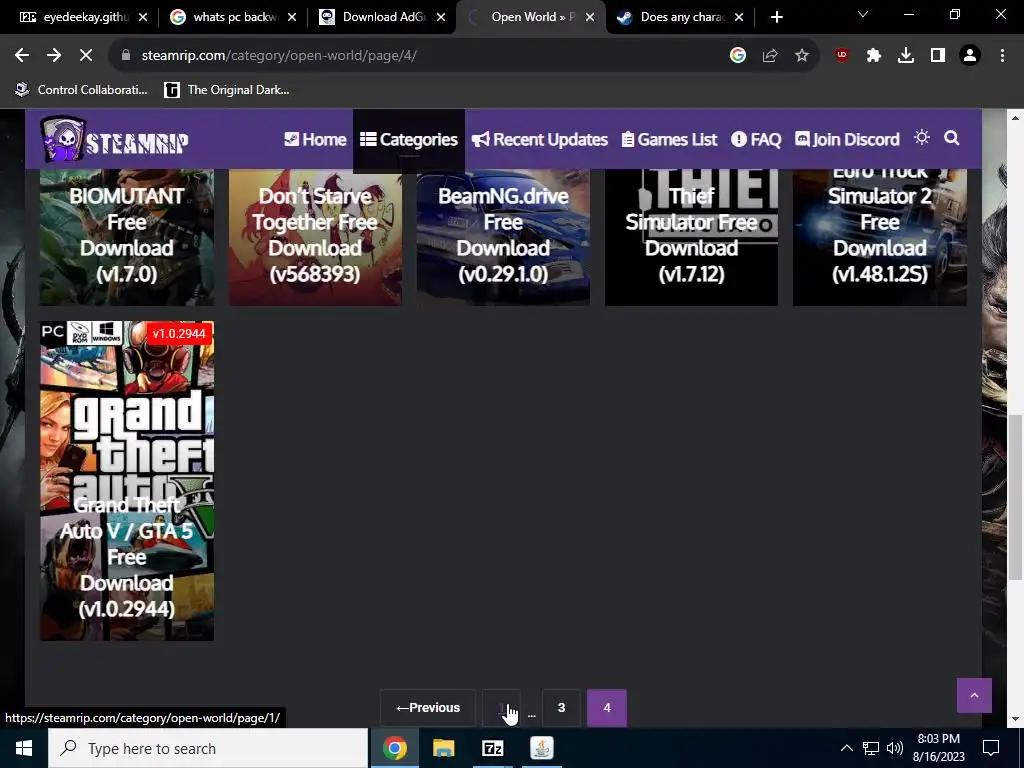Click the taskbar search box
1024x768 pixels.
point(208,748)
